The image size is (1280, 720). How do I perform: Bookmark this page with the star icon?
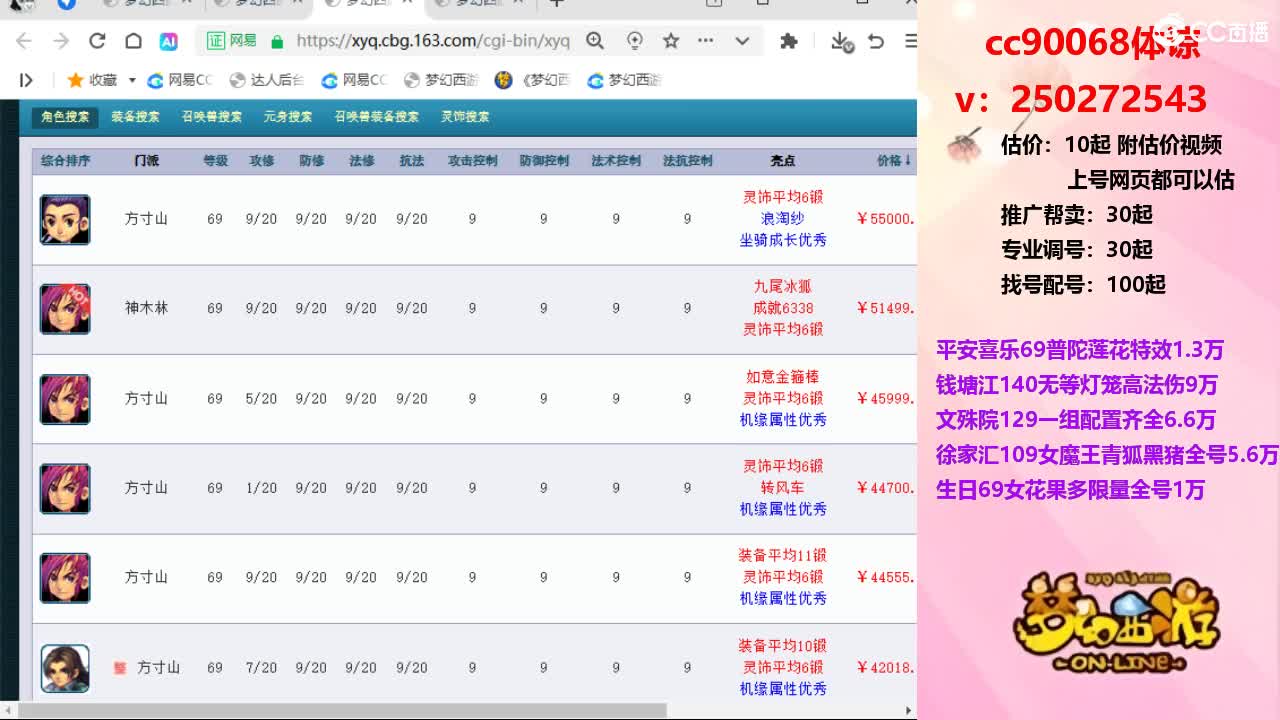tap(671, 41)
